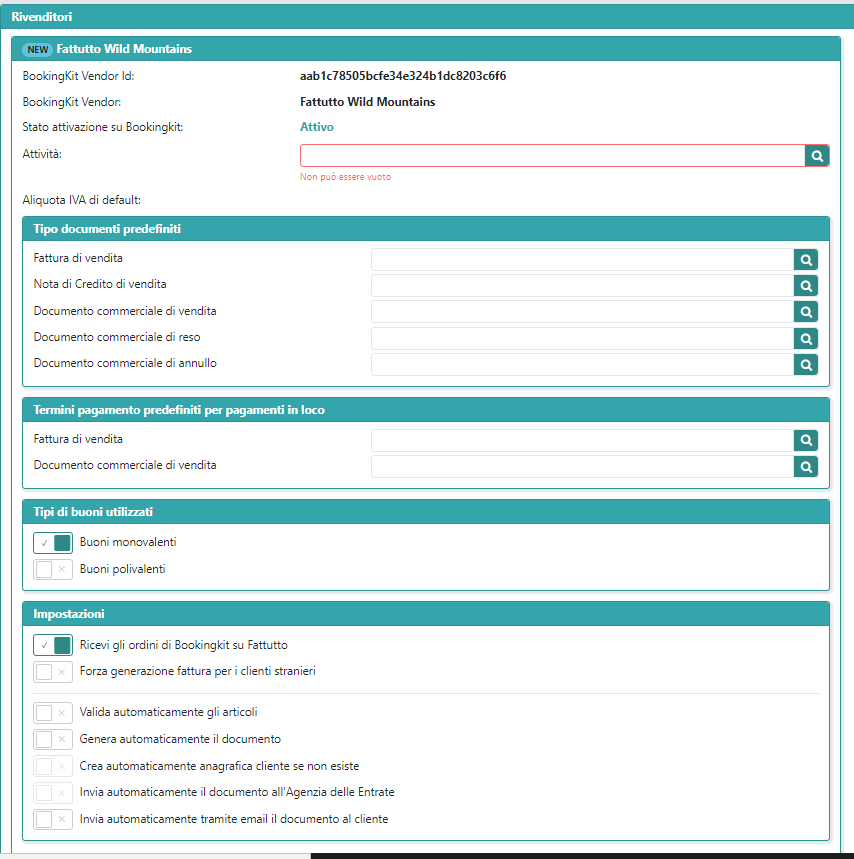The width and height of the screenshot is (854, 859).
Task: Click the Aliquota IVA di default label
Action: (x=82, y=200)
